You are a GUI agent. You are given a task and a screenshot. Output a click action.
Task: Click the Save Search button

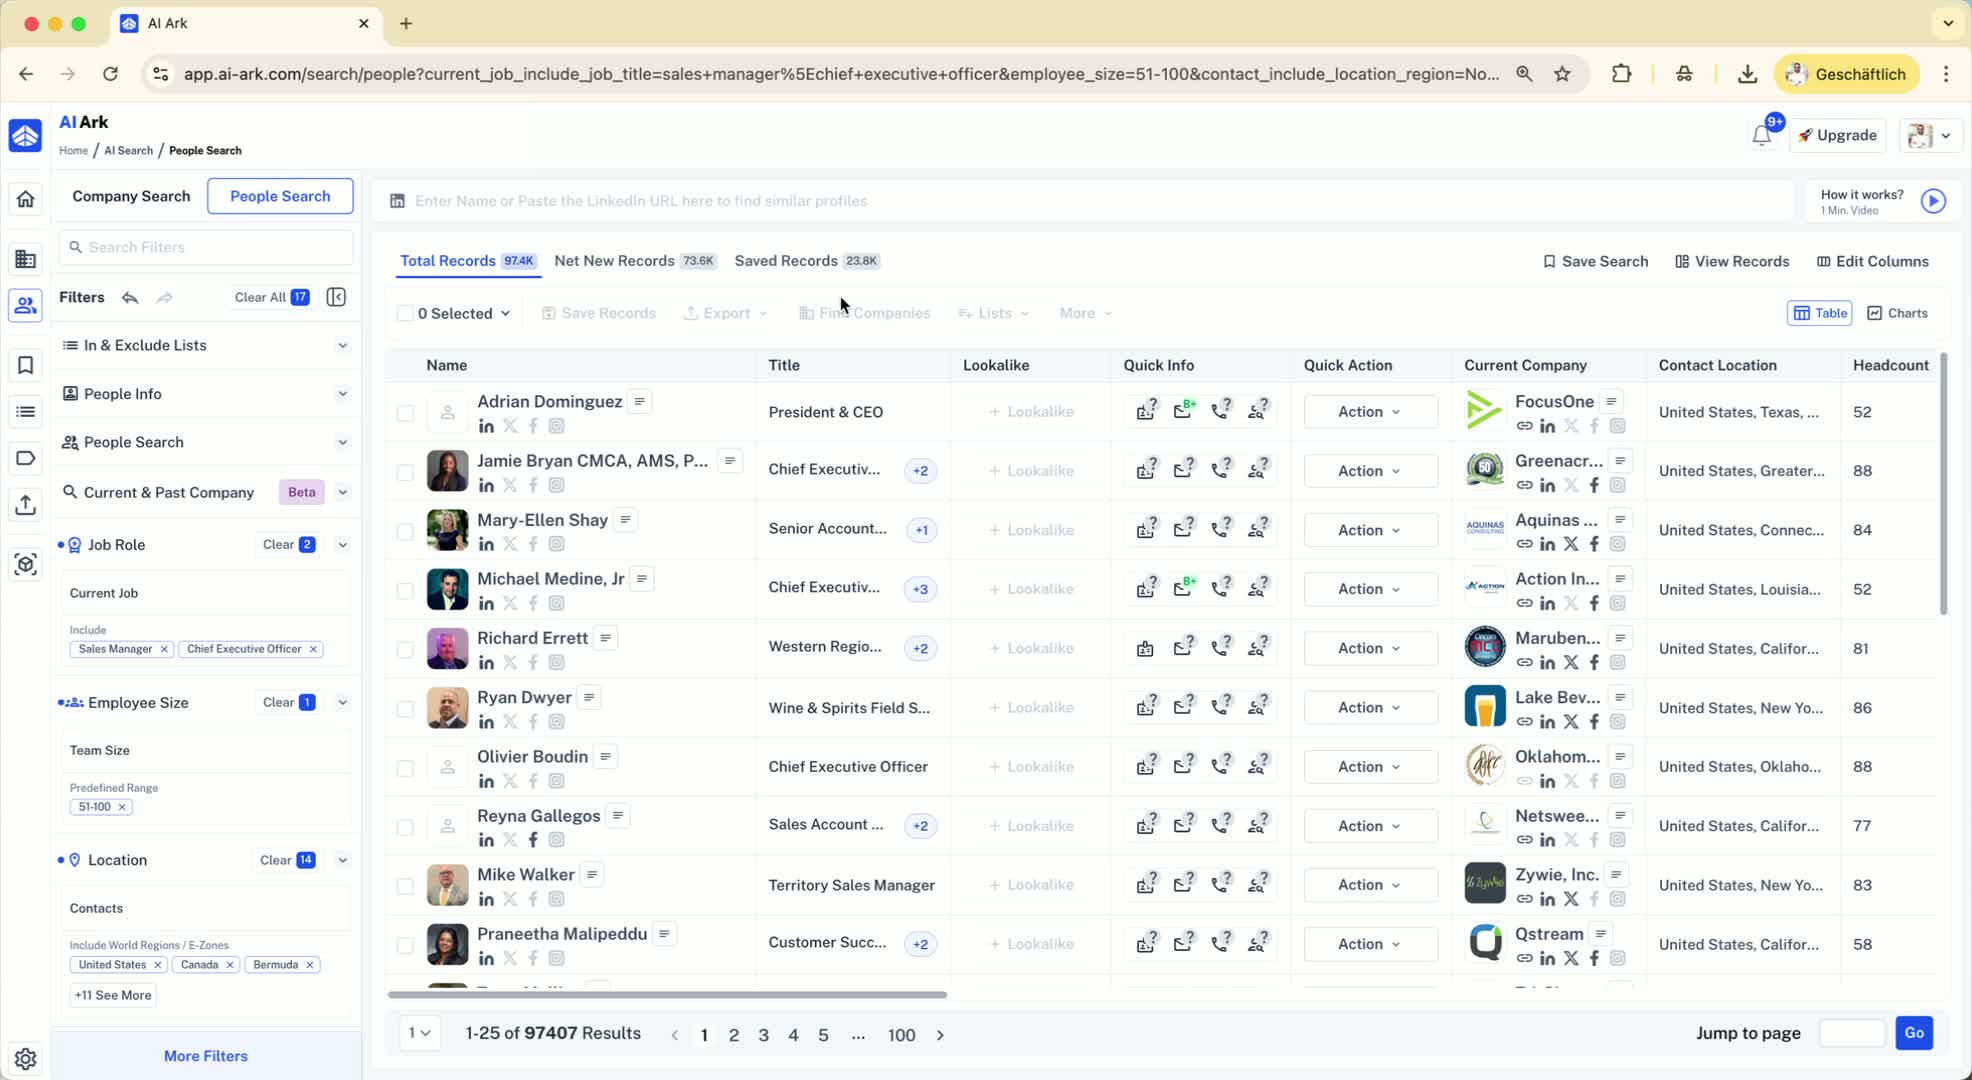[1595, 261]
